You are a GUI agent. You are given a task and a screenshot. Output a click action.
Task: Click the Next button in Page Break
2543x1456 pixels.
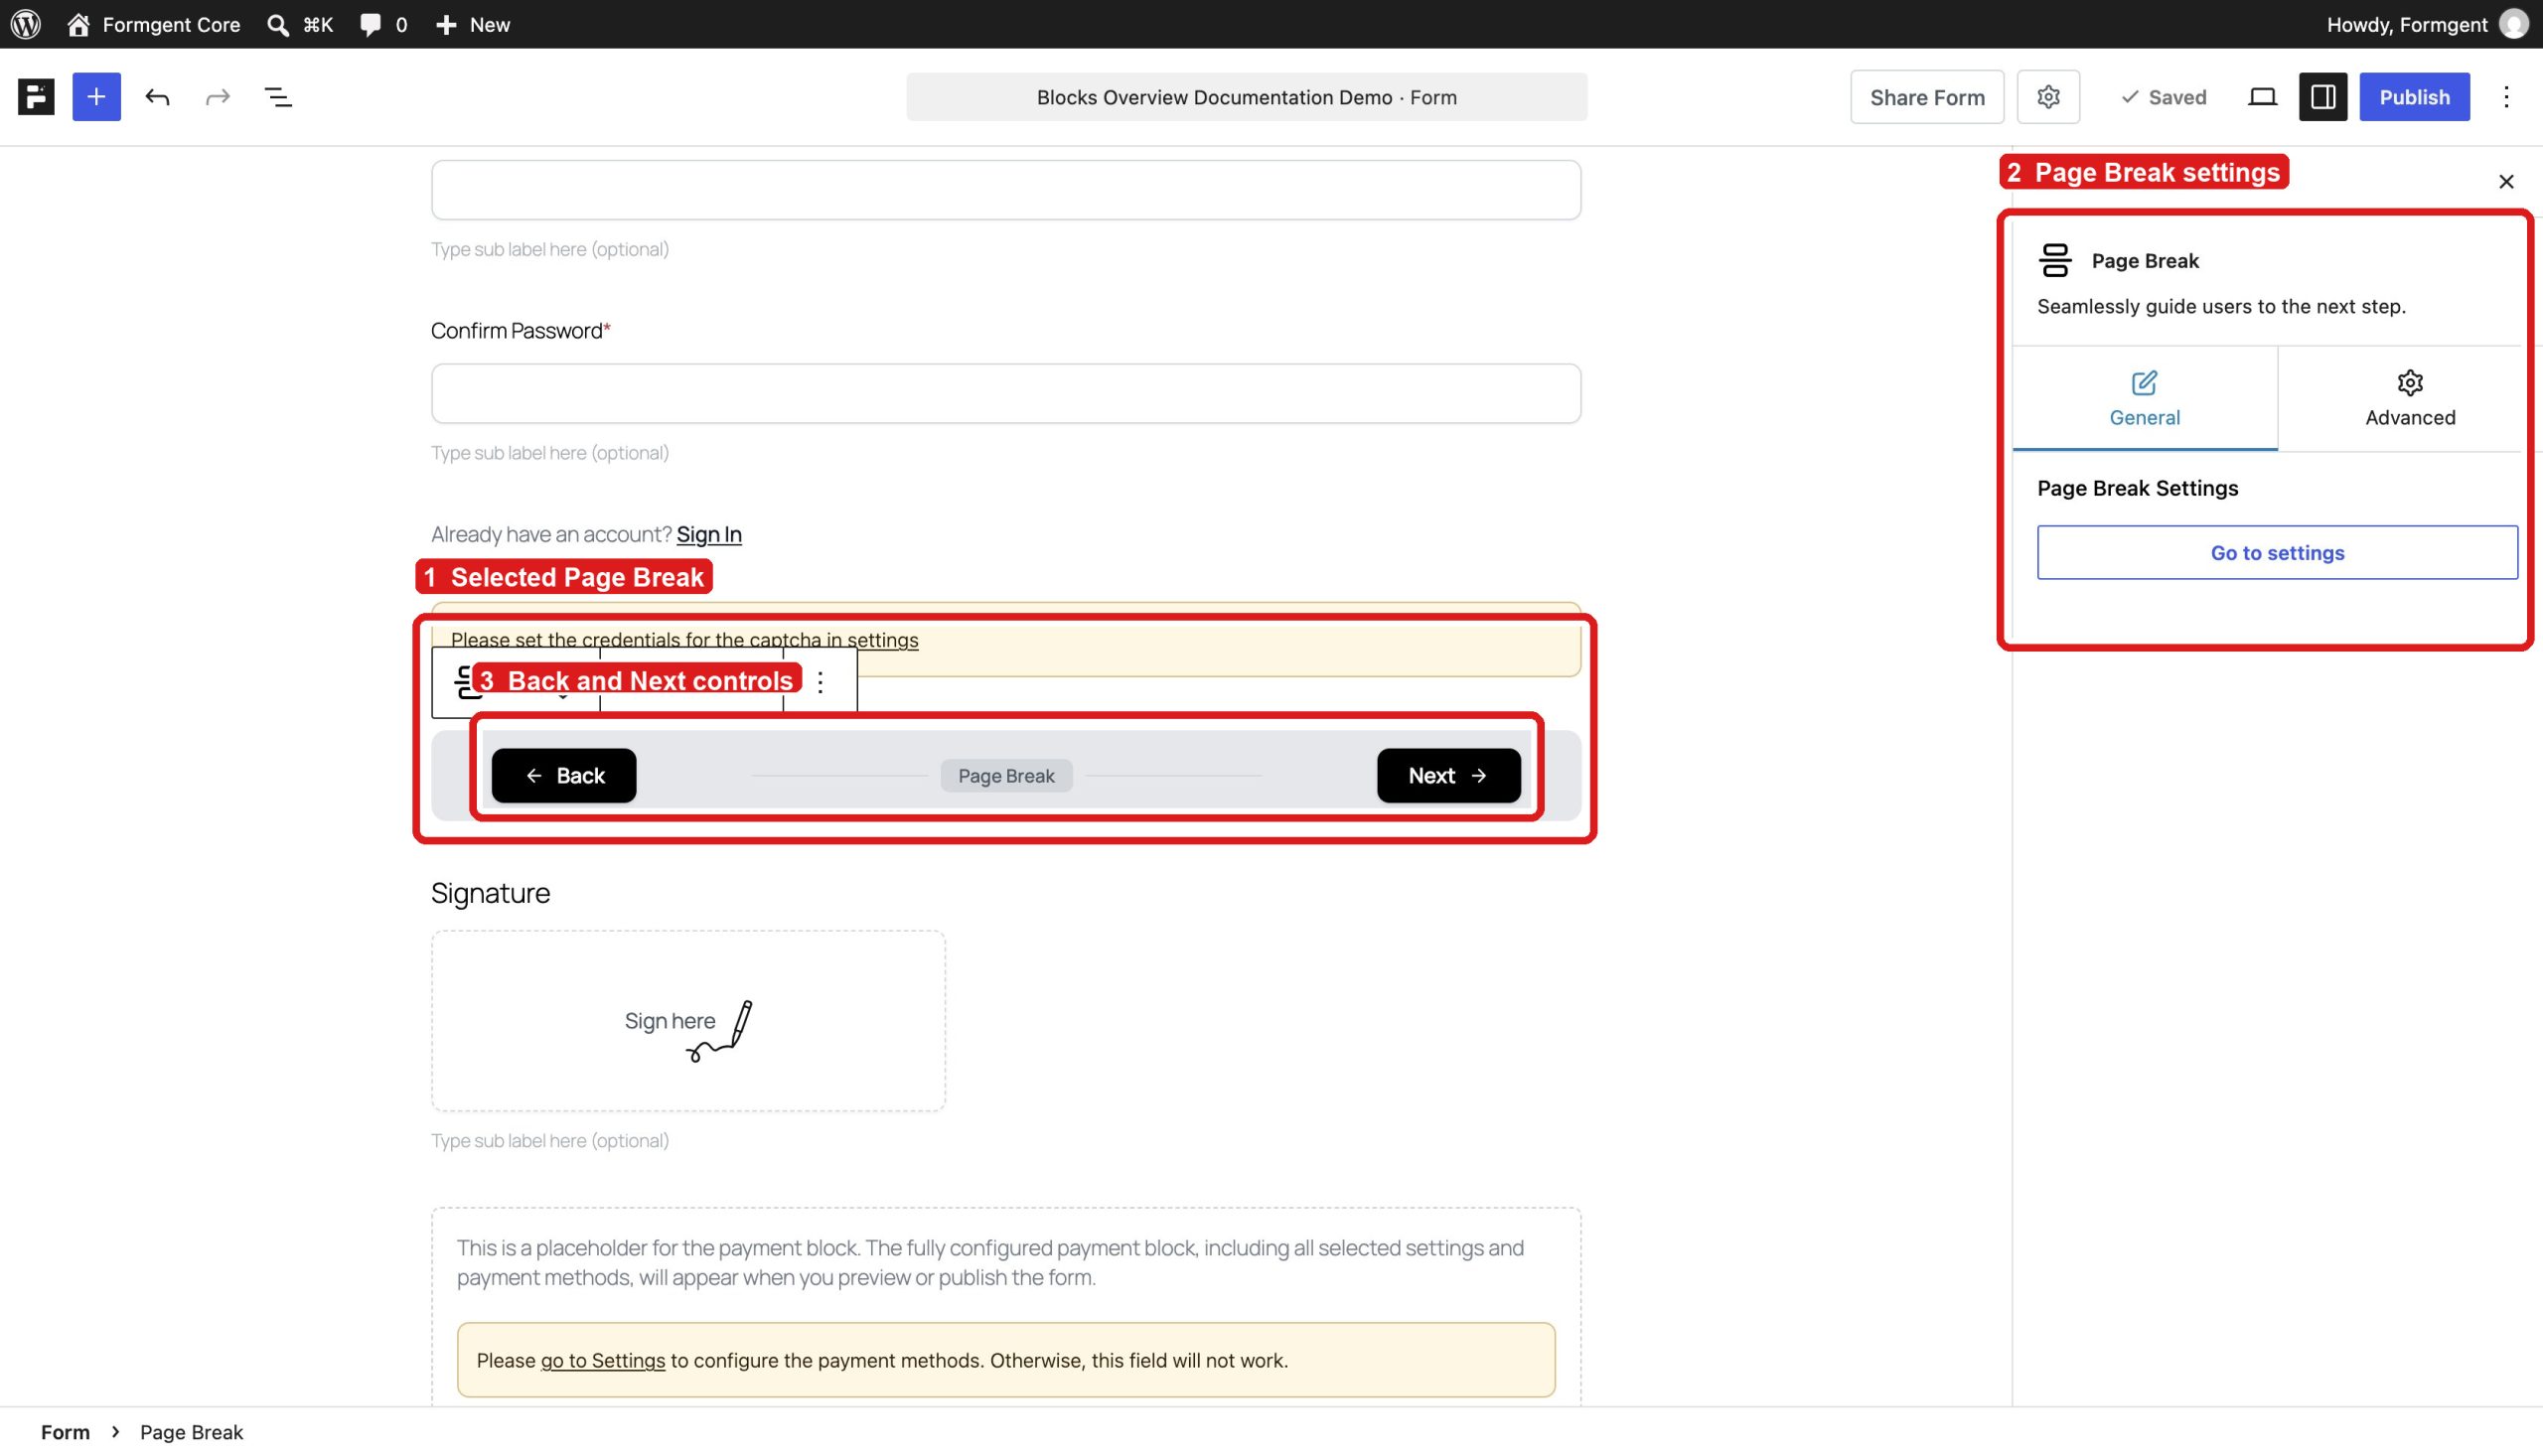pyautogui.click(x=1448, y=775)
